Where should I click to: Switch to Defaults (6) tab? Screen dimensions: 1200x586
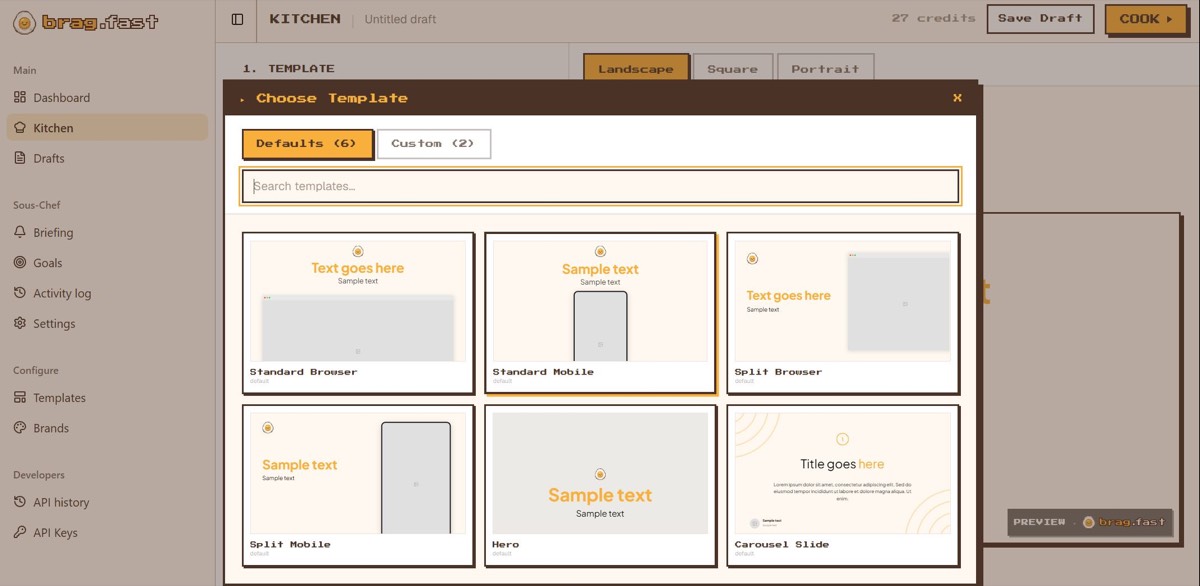[x=307, y=143]
